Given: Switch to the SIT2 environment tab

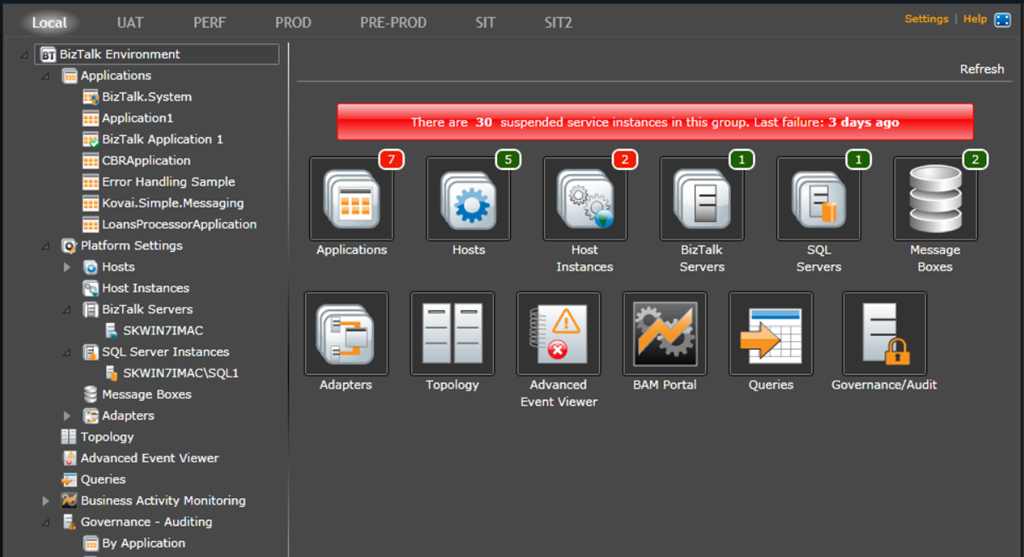Looking at the screenshot, I should coord(558,23).
